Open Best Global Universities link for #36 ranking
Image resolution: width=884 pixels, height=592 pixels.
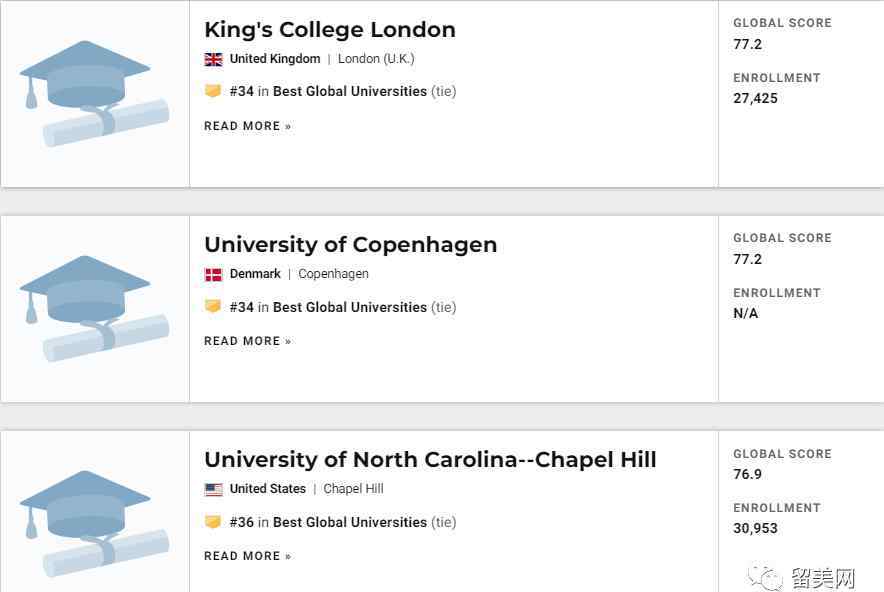[x=350, y=522]
